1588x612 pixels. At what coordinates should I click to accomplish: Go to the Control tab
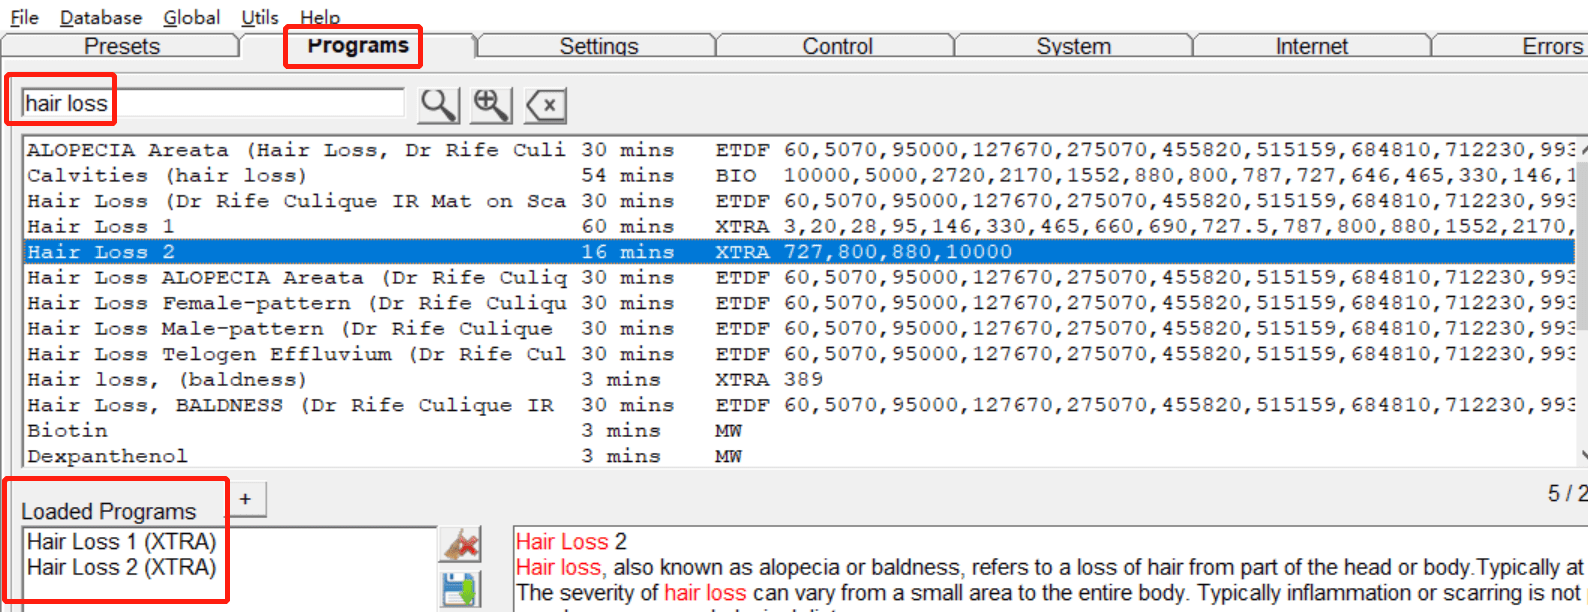pos(837,46)
